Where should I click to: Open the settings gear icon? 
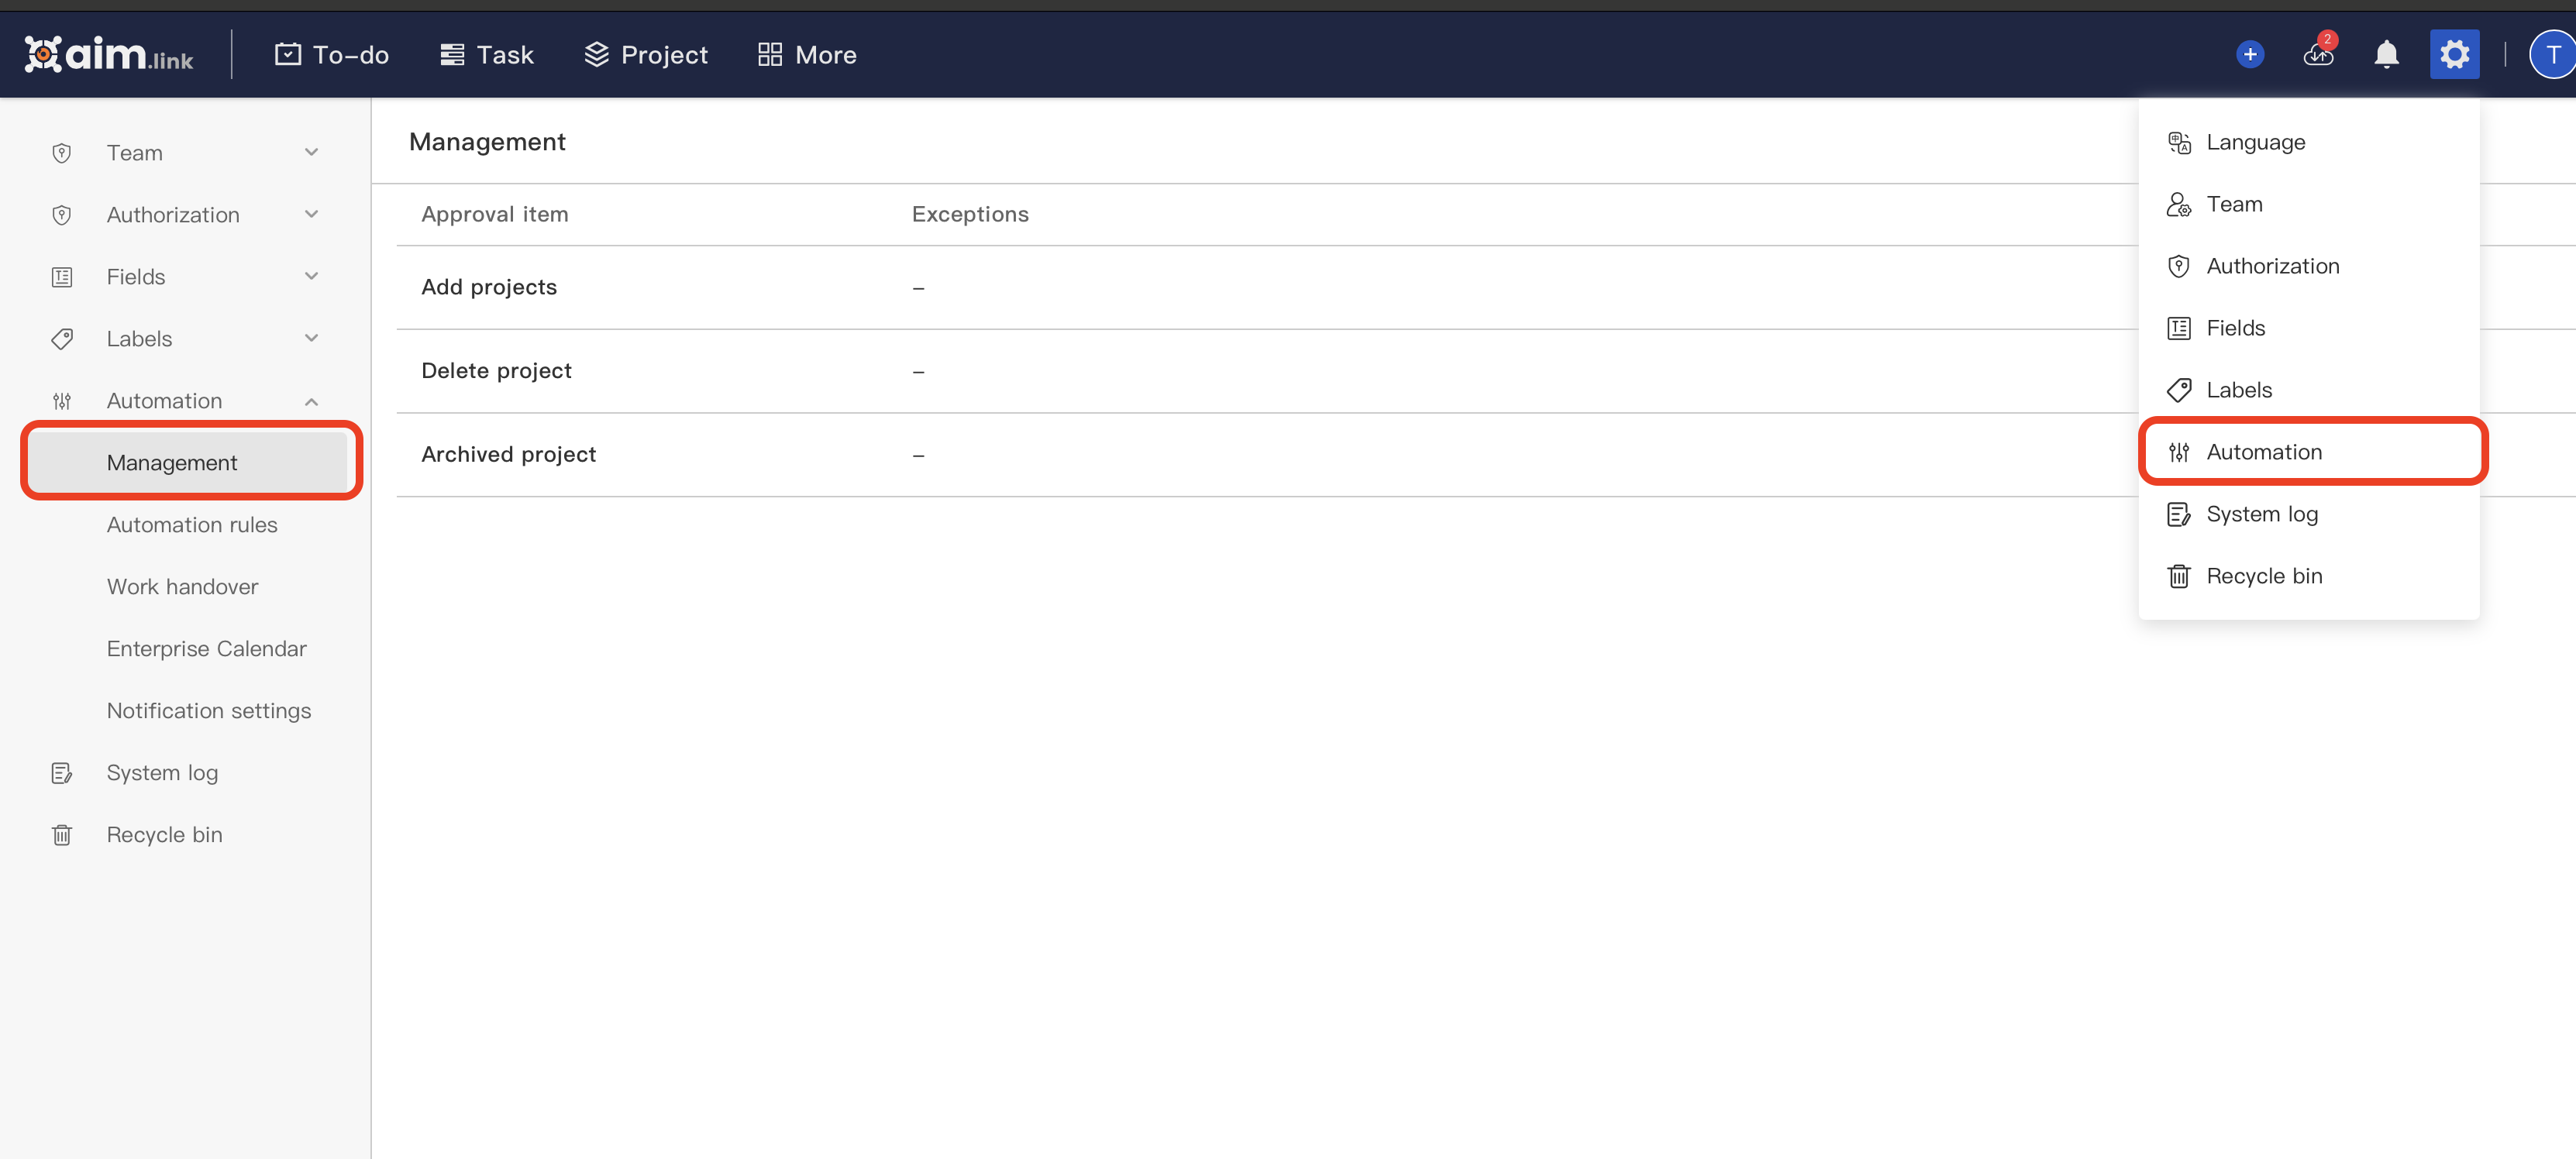pos(2454,54)
